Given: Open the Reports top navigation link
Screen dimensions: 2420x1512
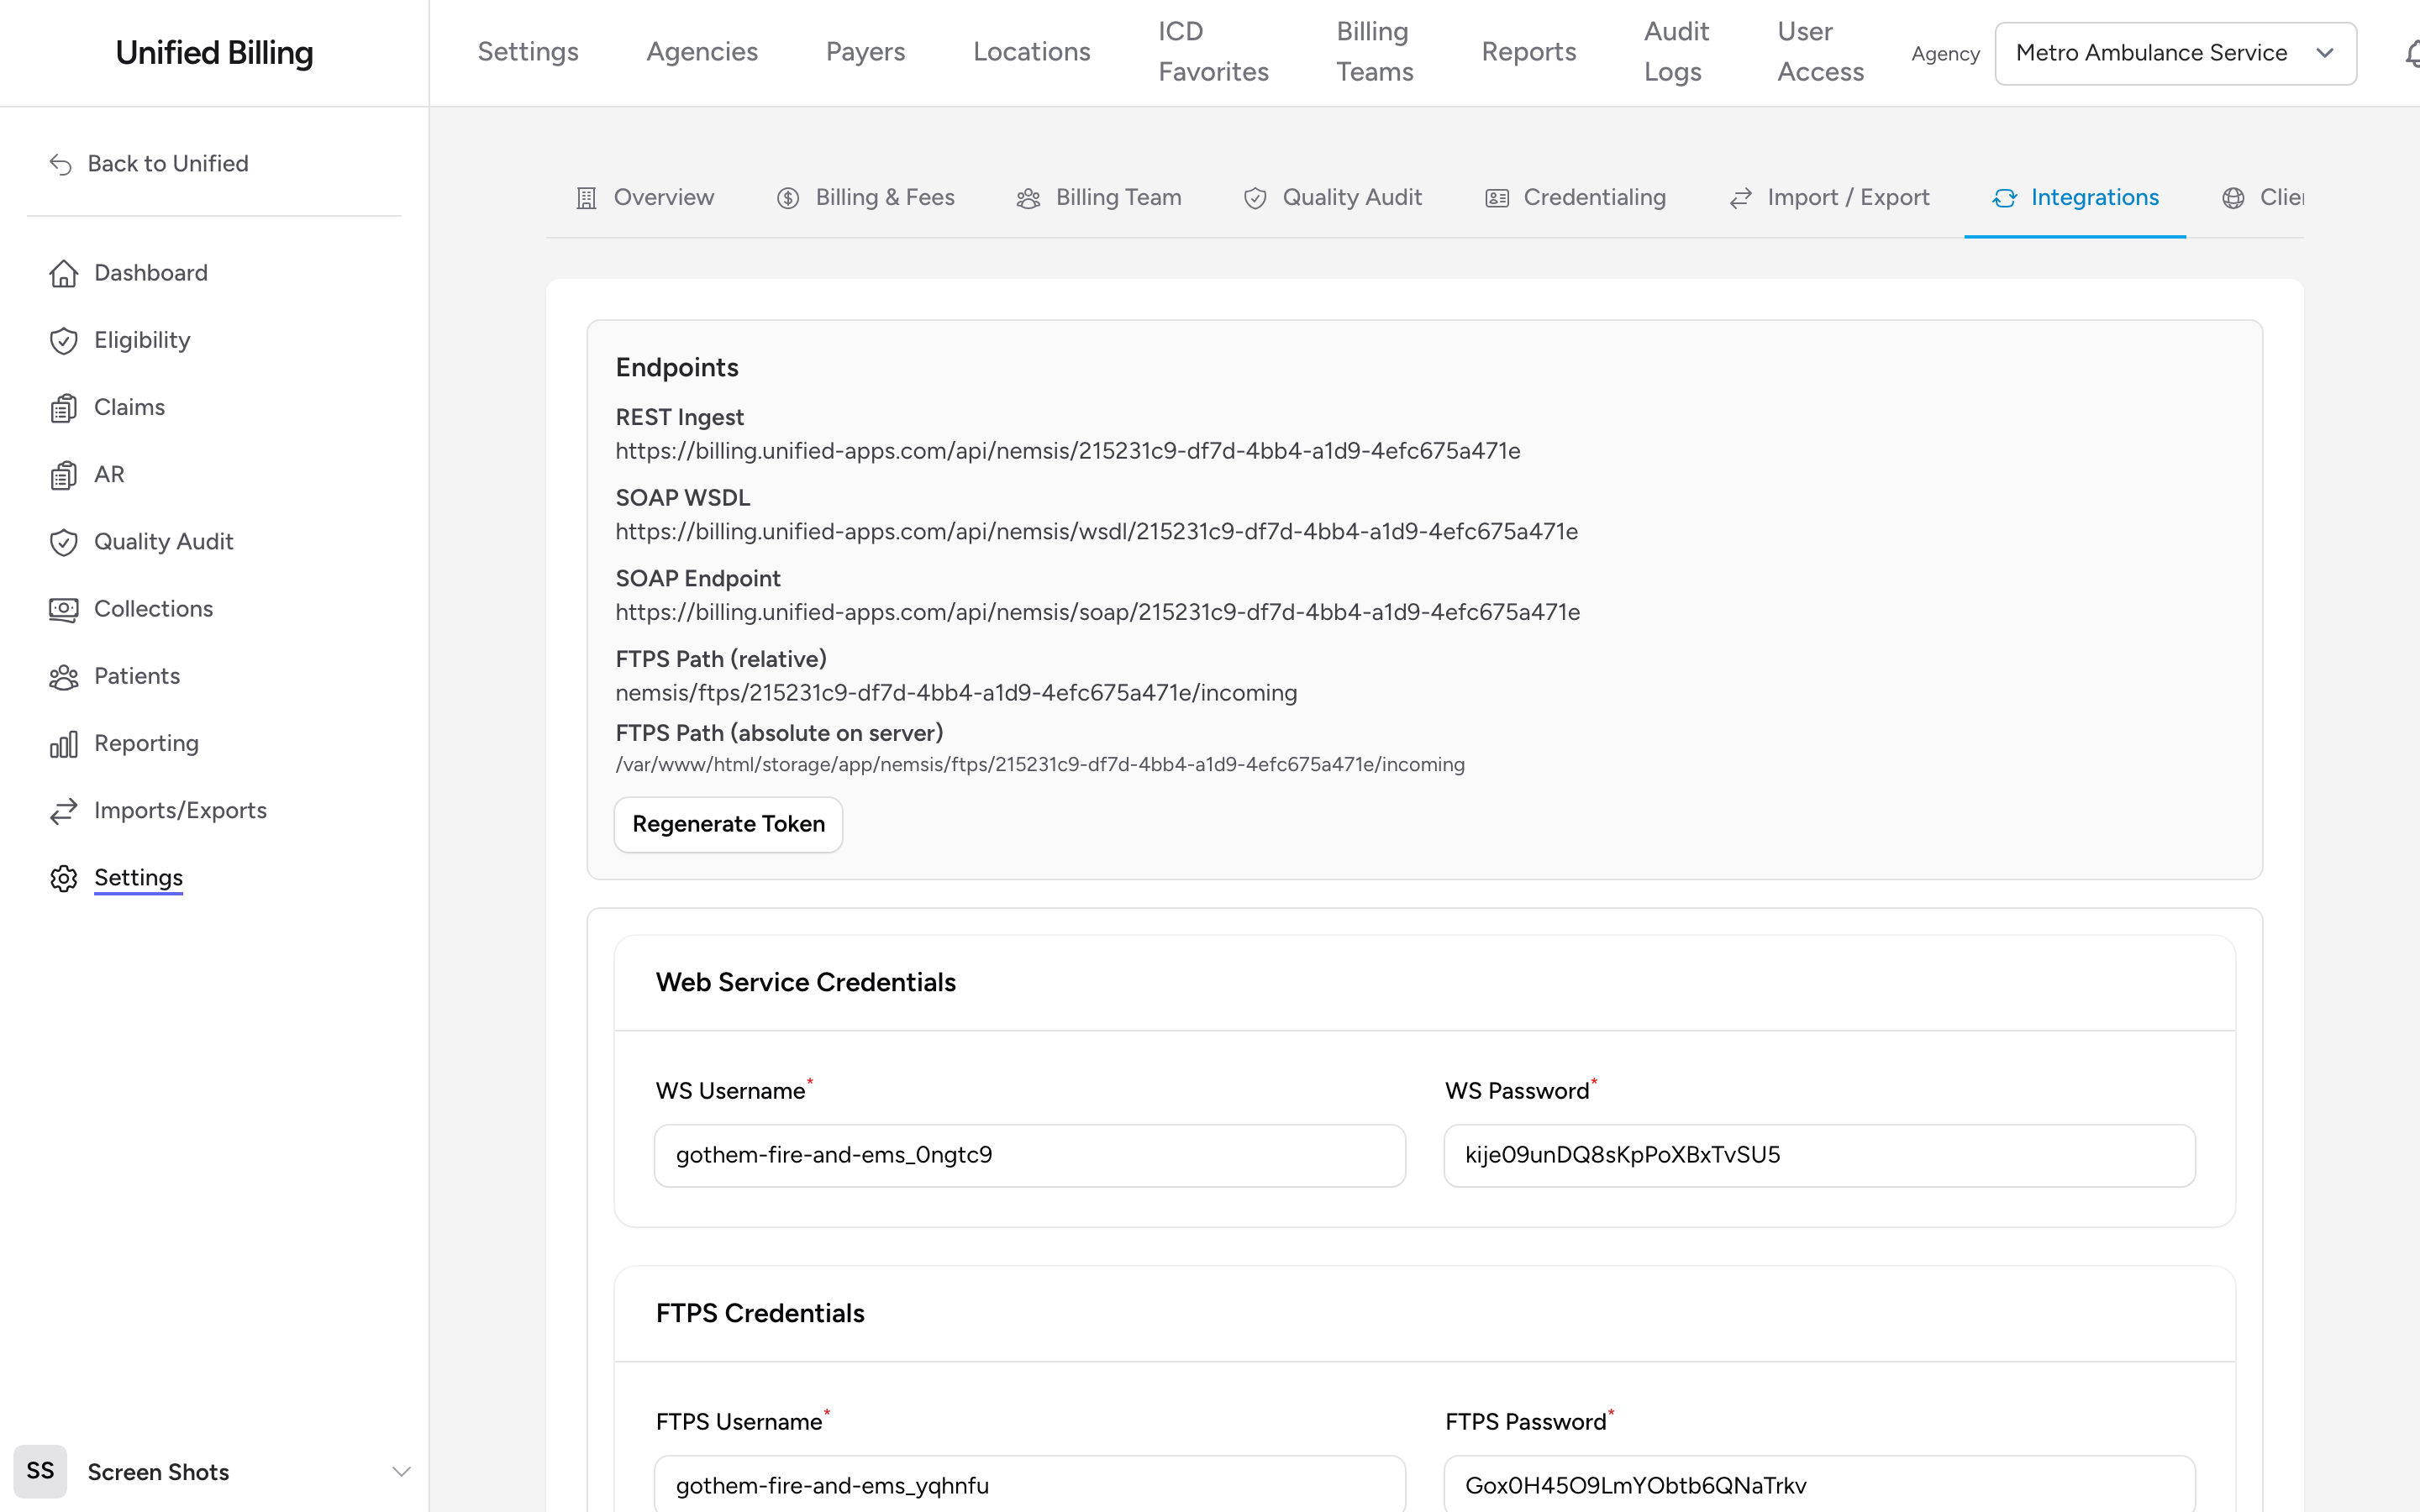Looking at the screenshot, I should 1528,52.
